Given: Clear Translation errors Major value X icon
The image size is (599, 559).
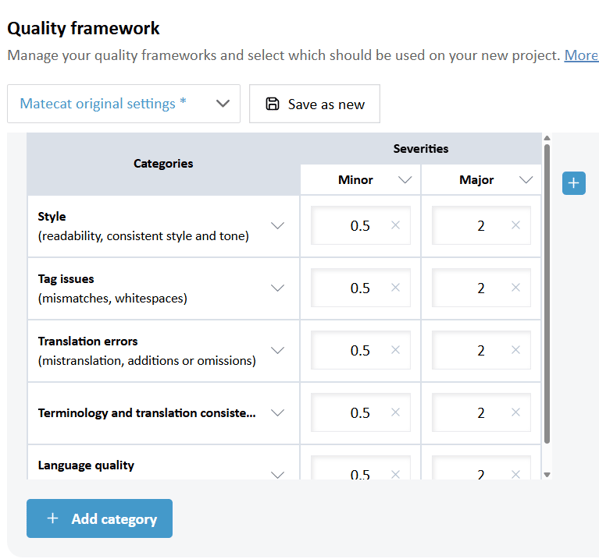Looking at the screenshot, I should pos(516,350).
